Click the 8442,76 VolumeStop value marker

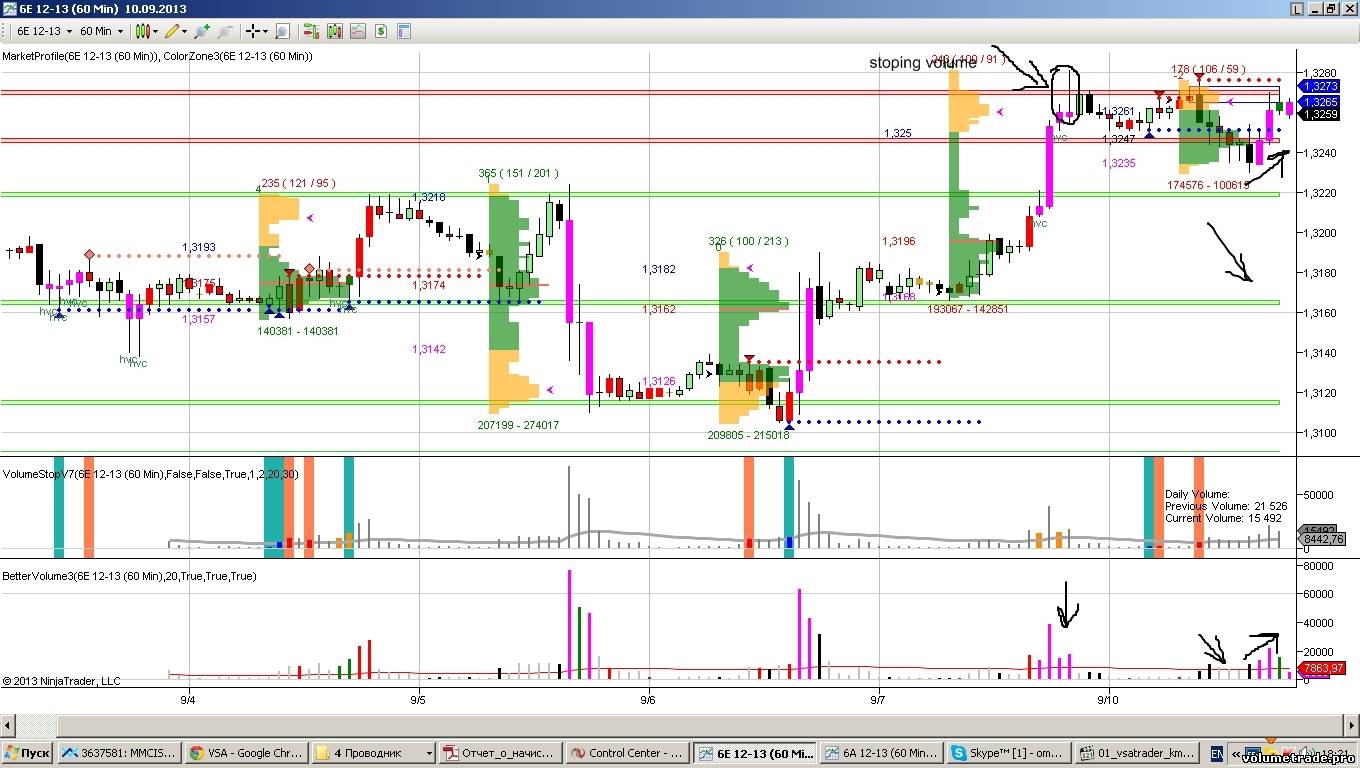tap(1321, 539)
